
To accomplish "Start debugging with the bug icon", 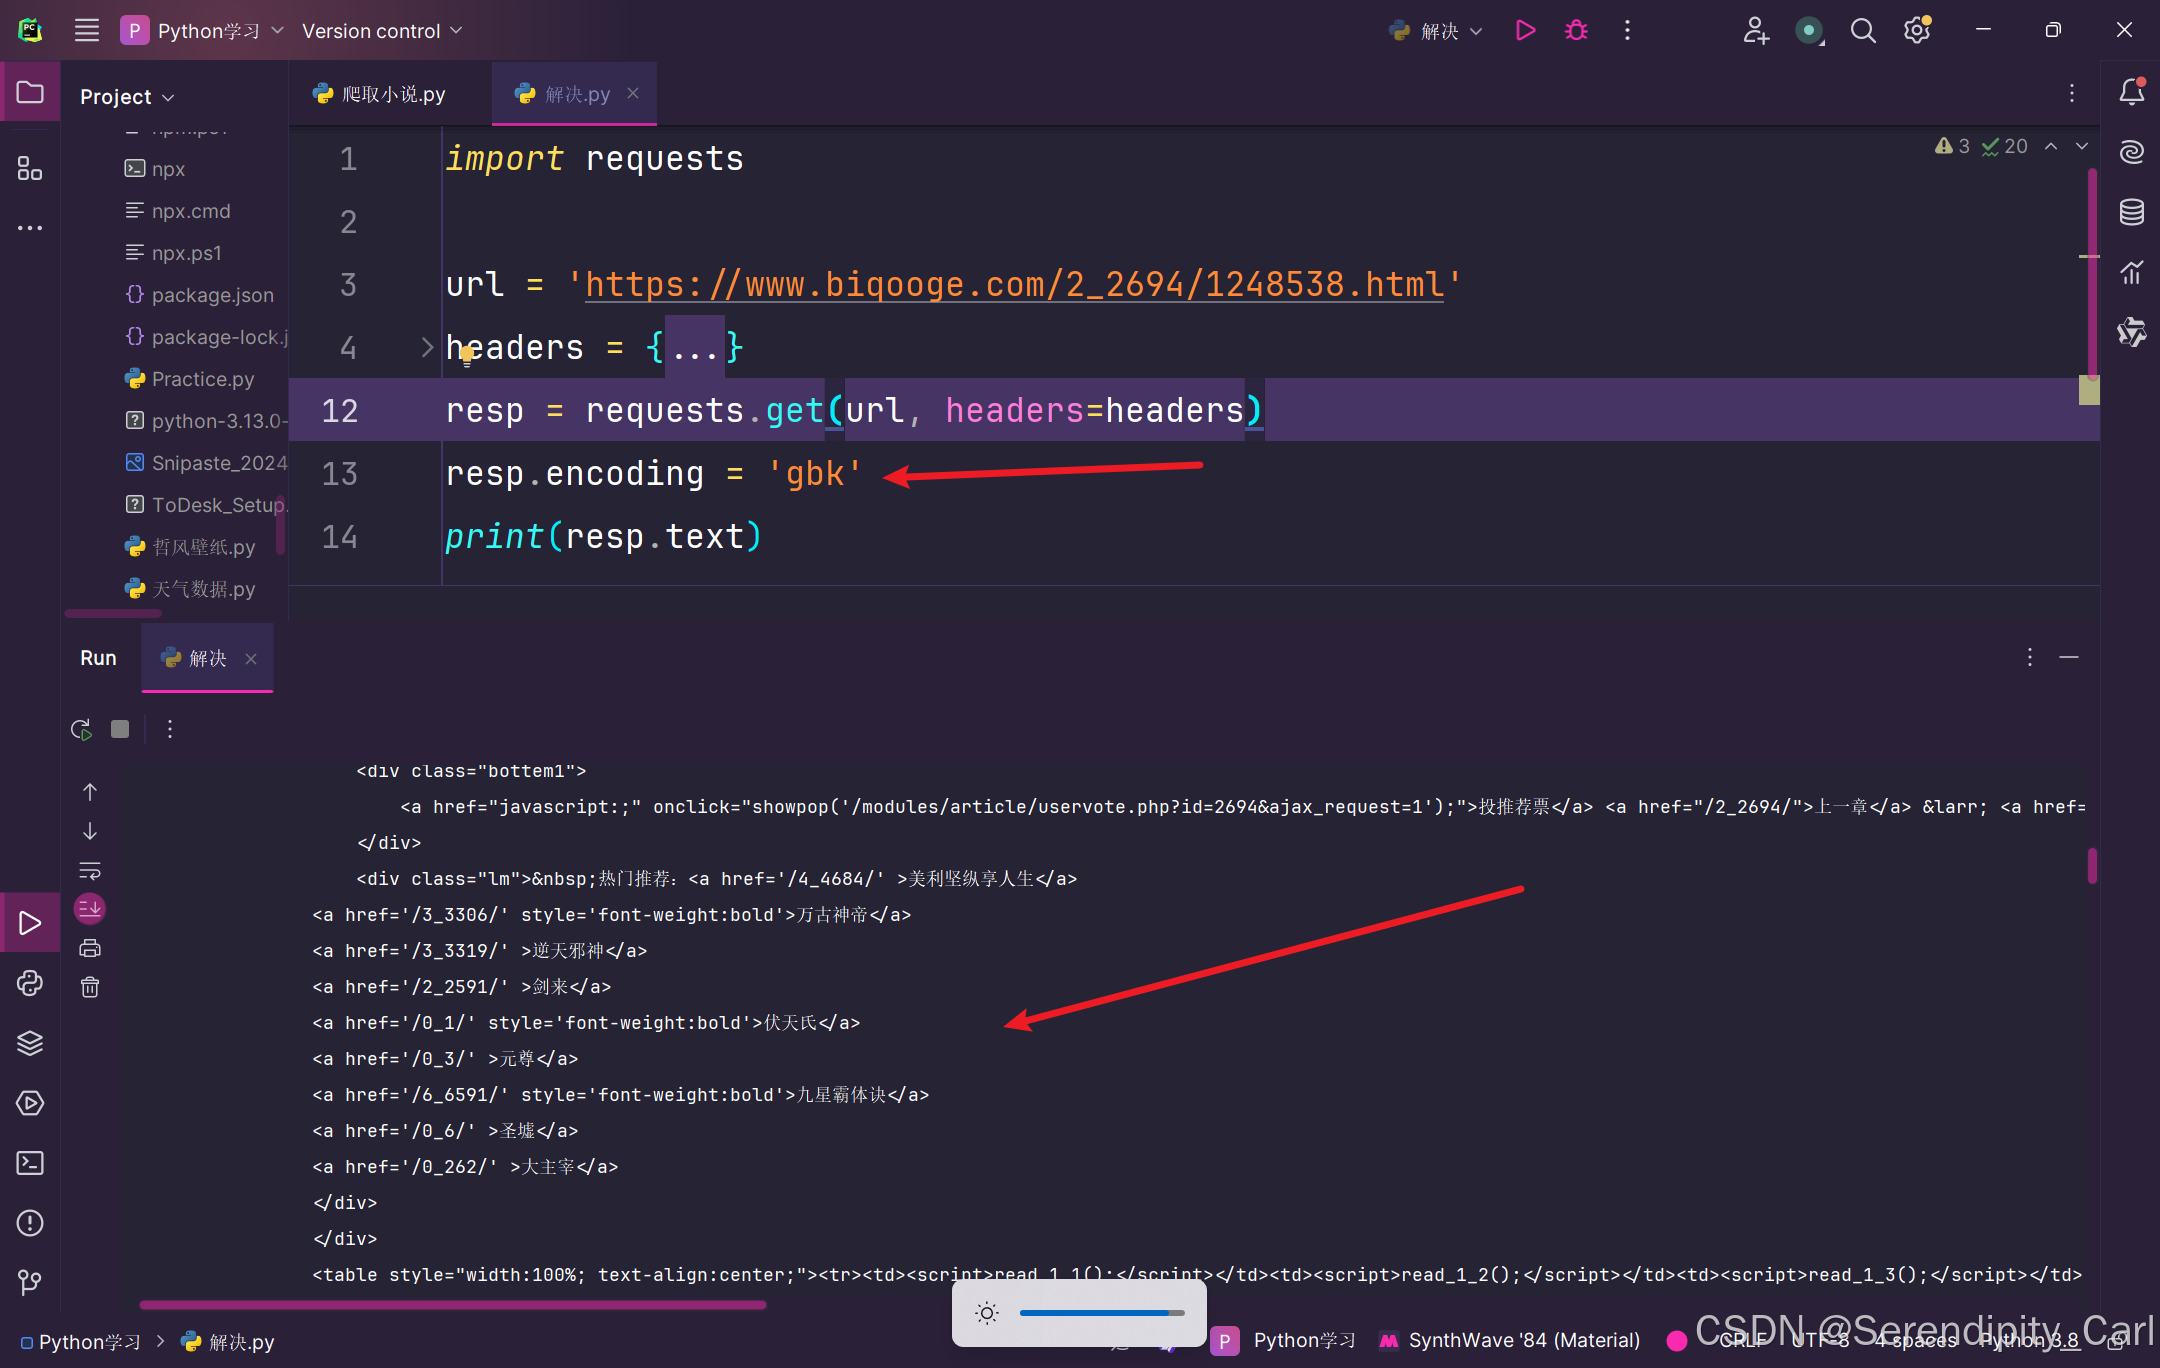I will [1576, 31].
